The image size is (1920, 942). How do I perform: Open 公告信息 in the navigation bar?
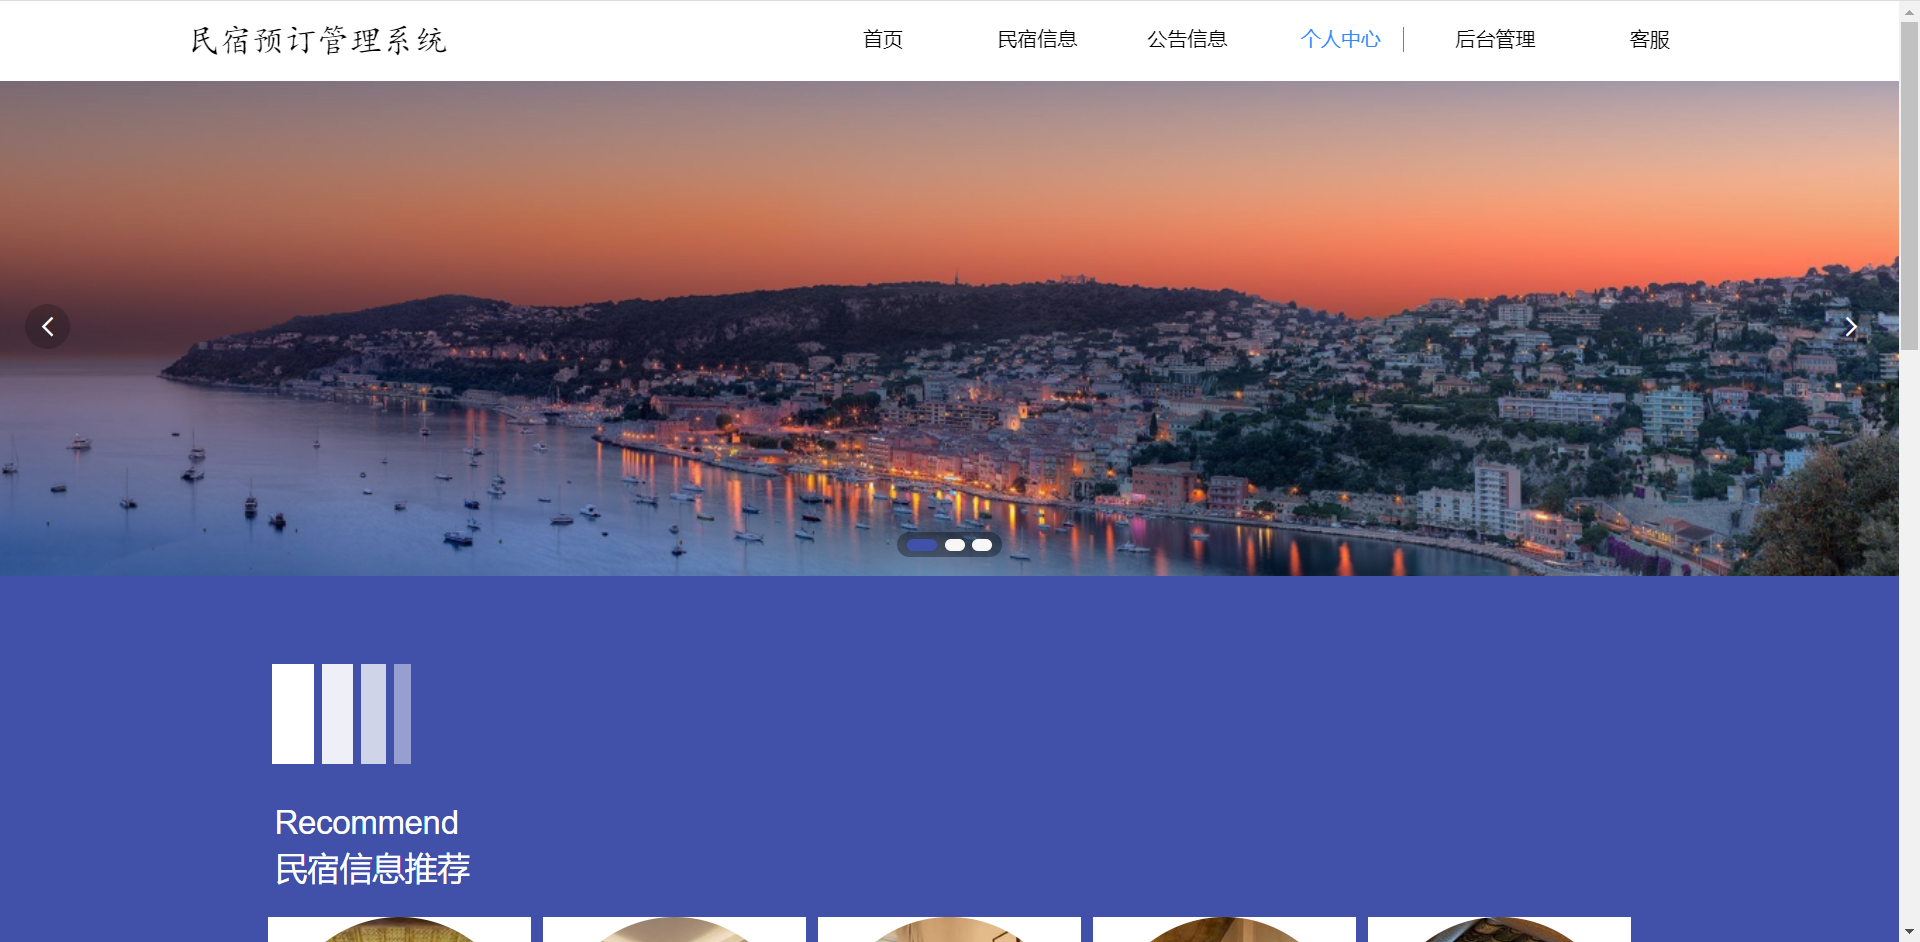click(x=1187, y=40)
